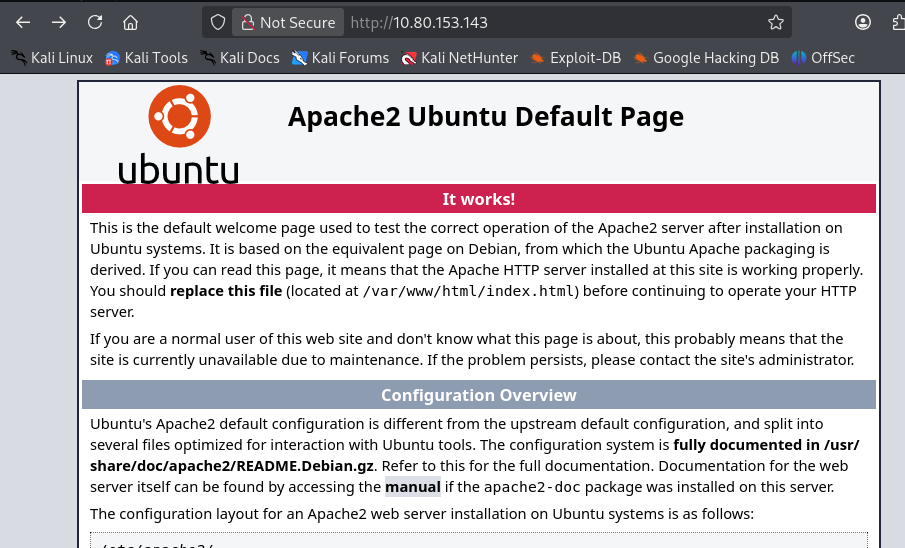The width and height of the screenshot is (905, 548).
Task: Open Google Hacking DB bookmark
Action: coord(706,58)
